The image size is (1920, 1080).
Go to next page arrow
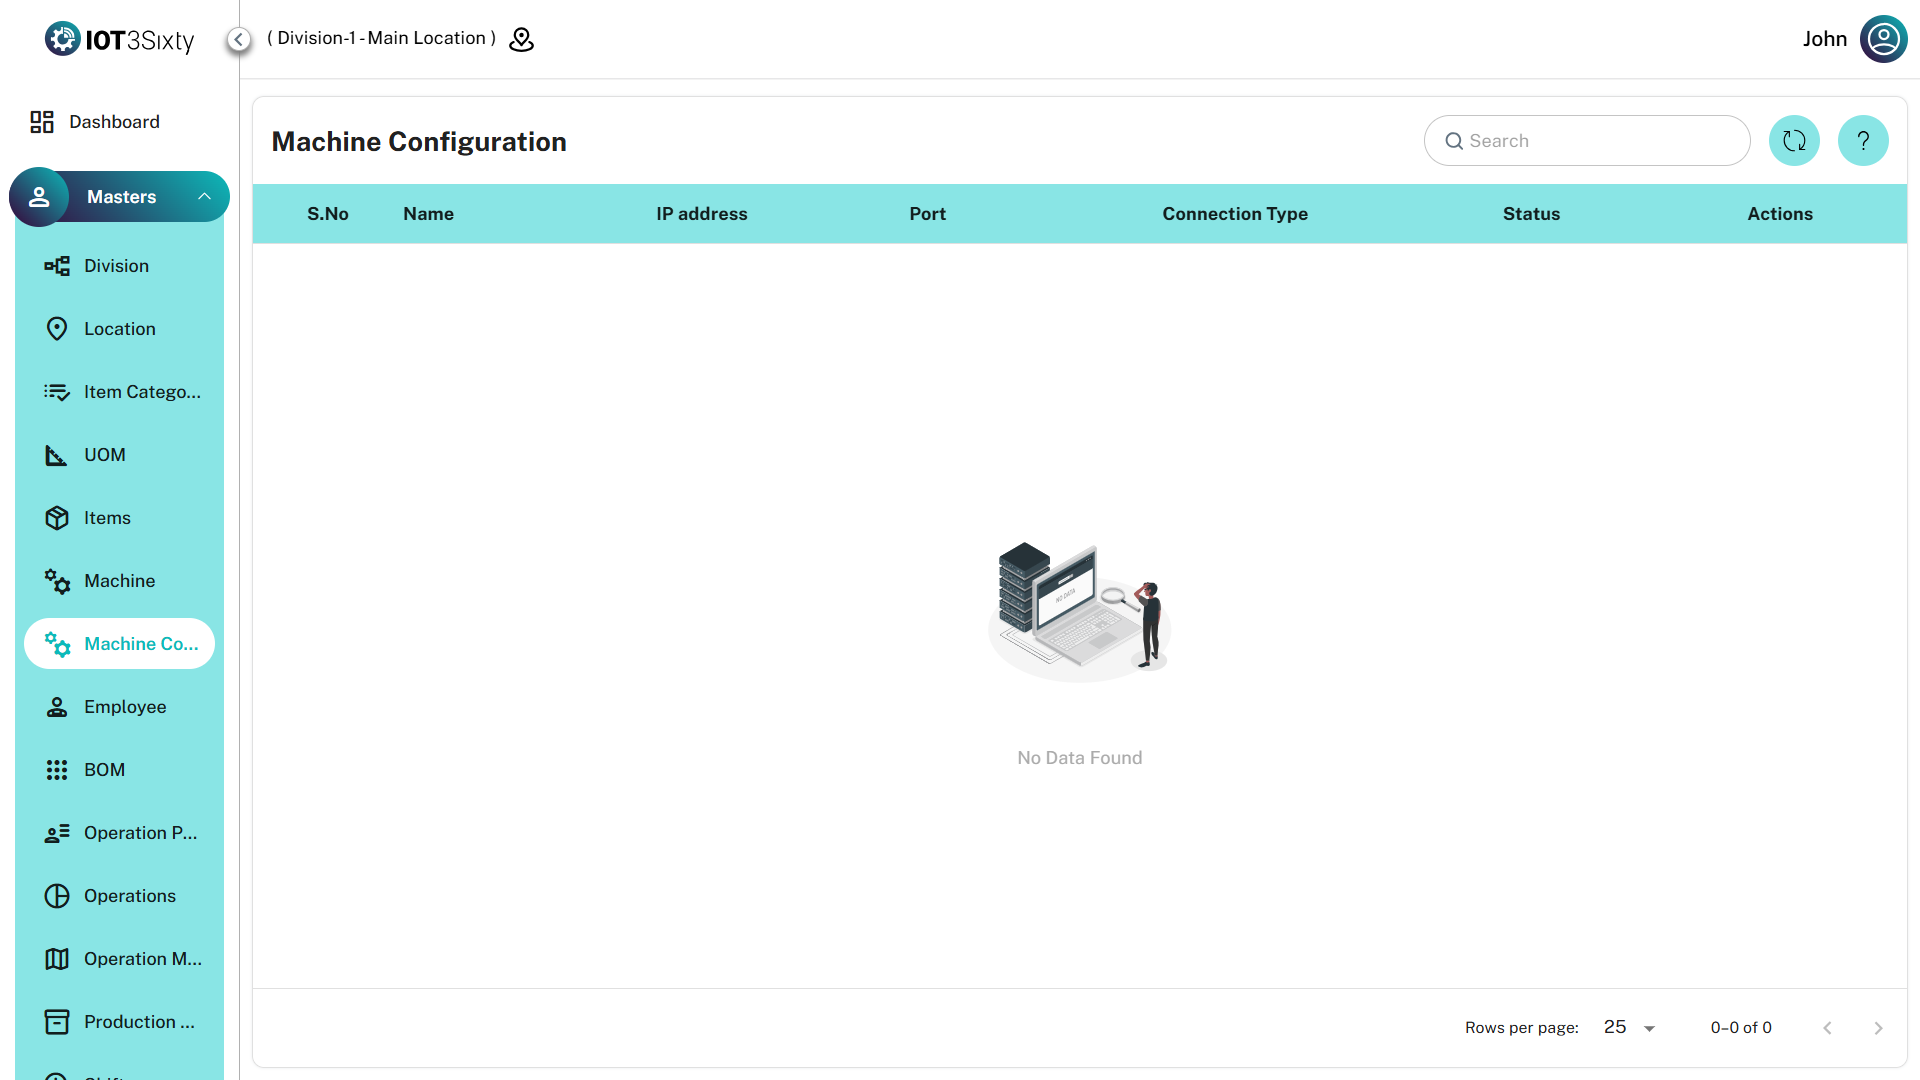[x=1878, y=1028]
